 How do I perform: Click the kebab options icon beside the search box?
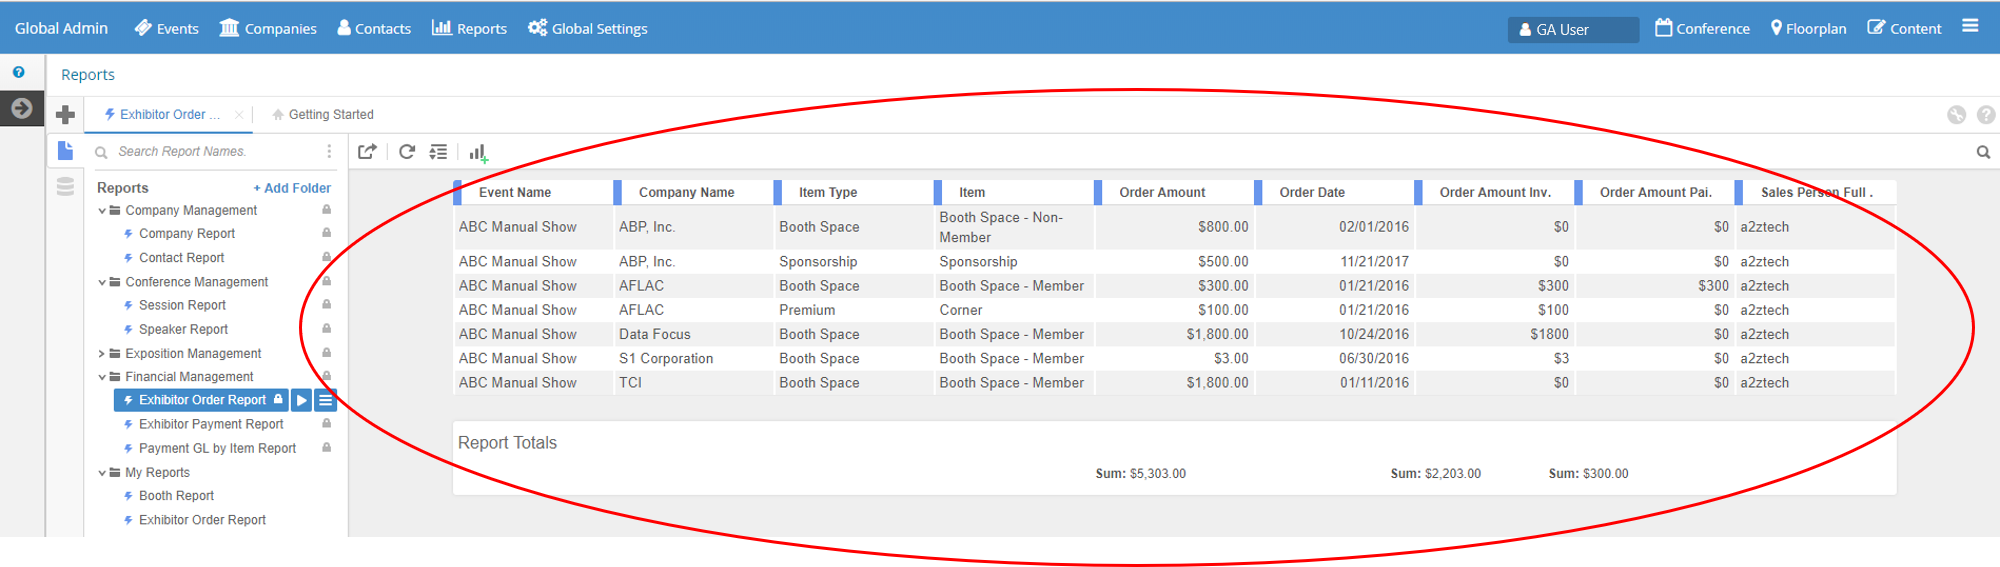click(x=329, y=152)
